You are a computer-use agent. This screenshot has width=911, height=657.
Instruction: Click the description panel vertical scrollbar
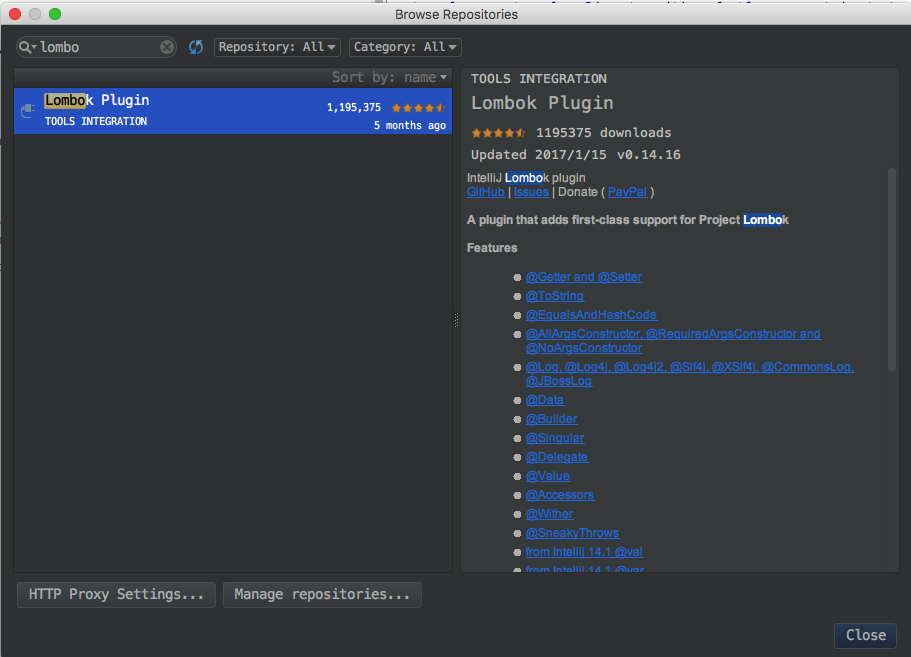[892, 270]
